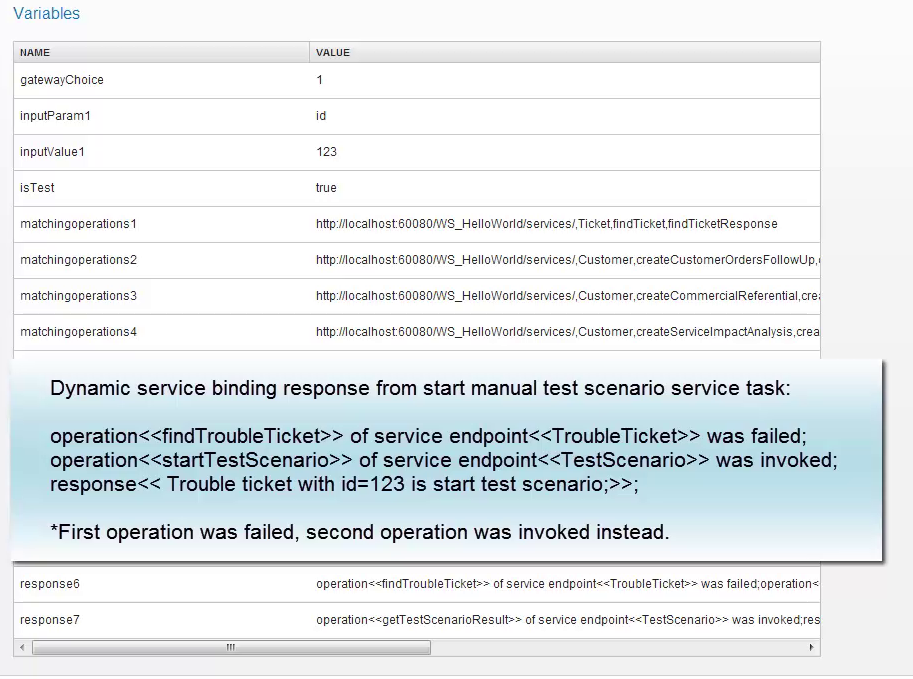Screen dimensions: 913x679
Task: Click the horizontal scrollbar right arrow
Action: (x=812, y=648)
